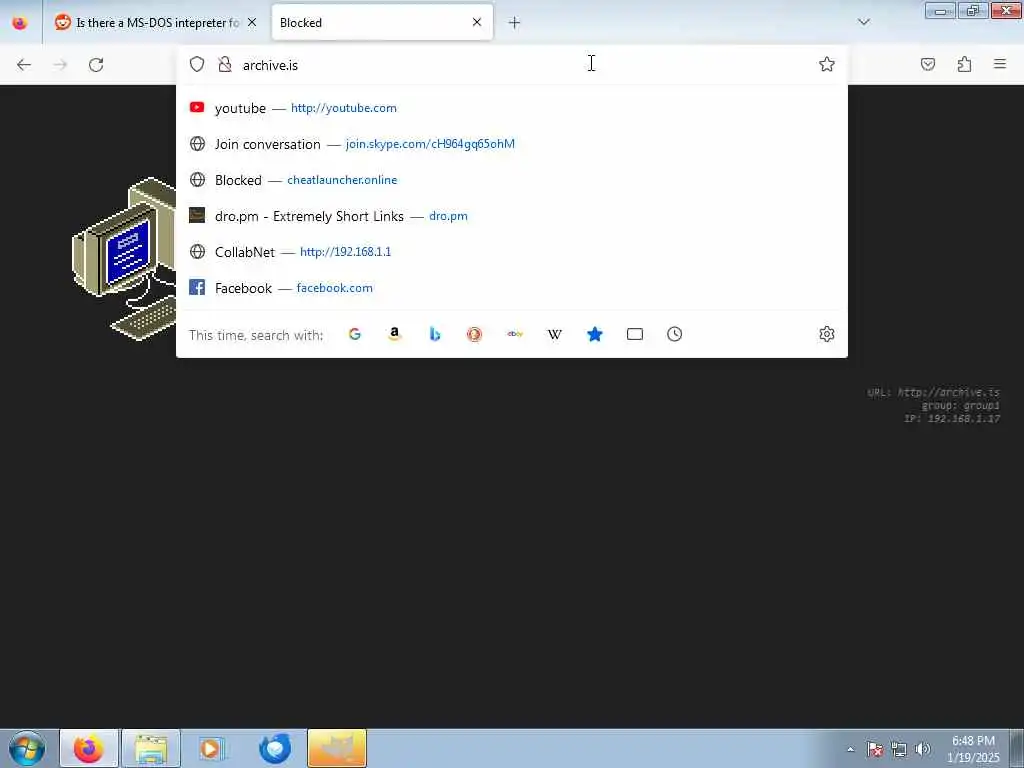Viewport: 1024px width, 768px height.
Task: Search this time with Bing
Action: [435, 334]
